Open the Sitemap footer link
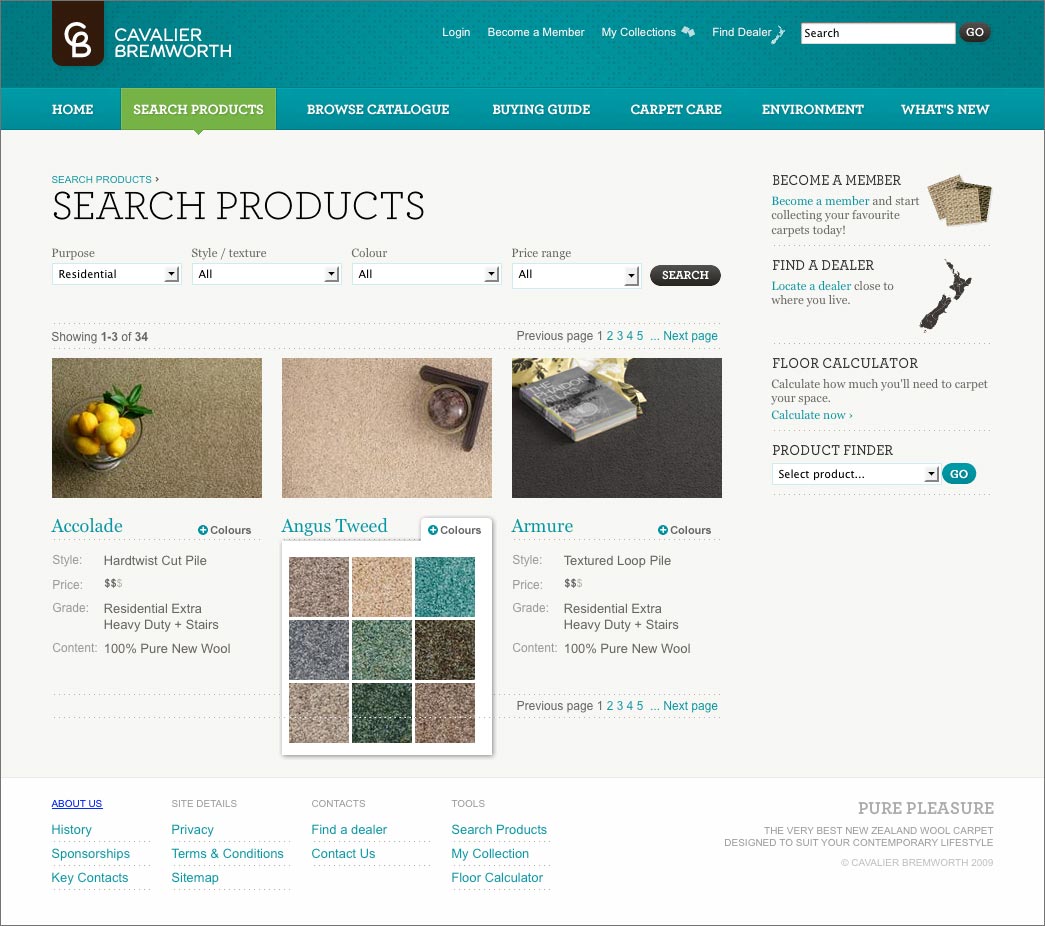Screen dimensions: 1045x926 coord(195,878)
